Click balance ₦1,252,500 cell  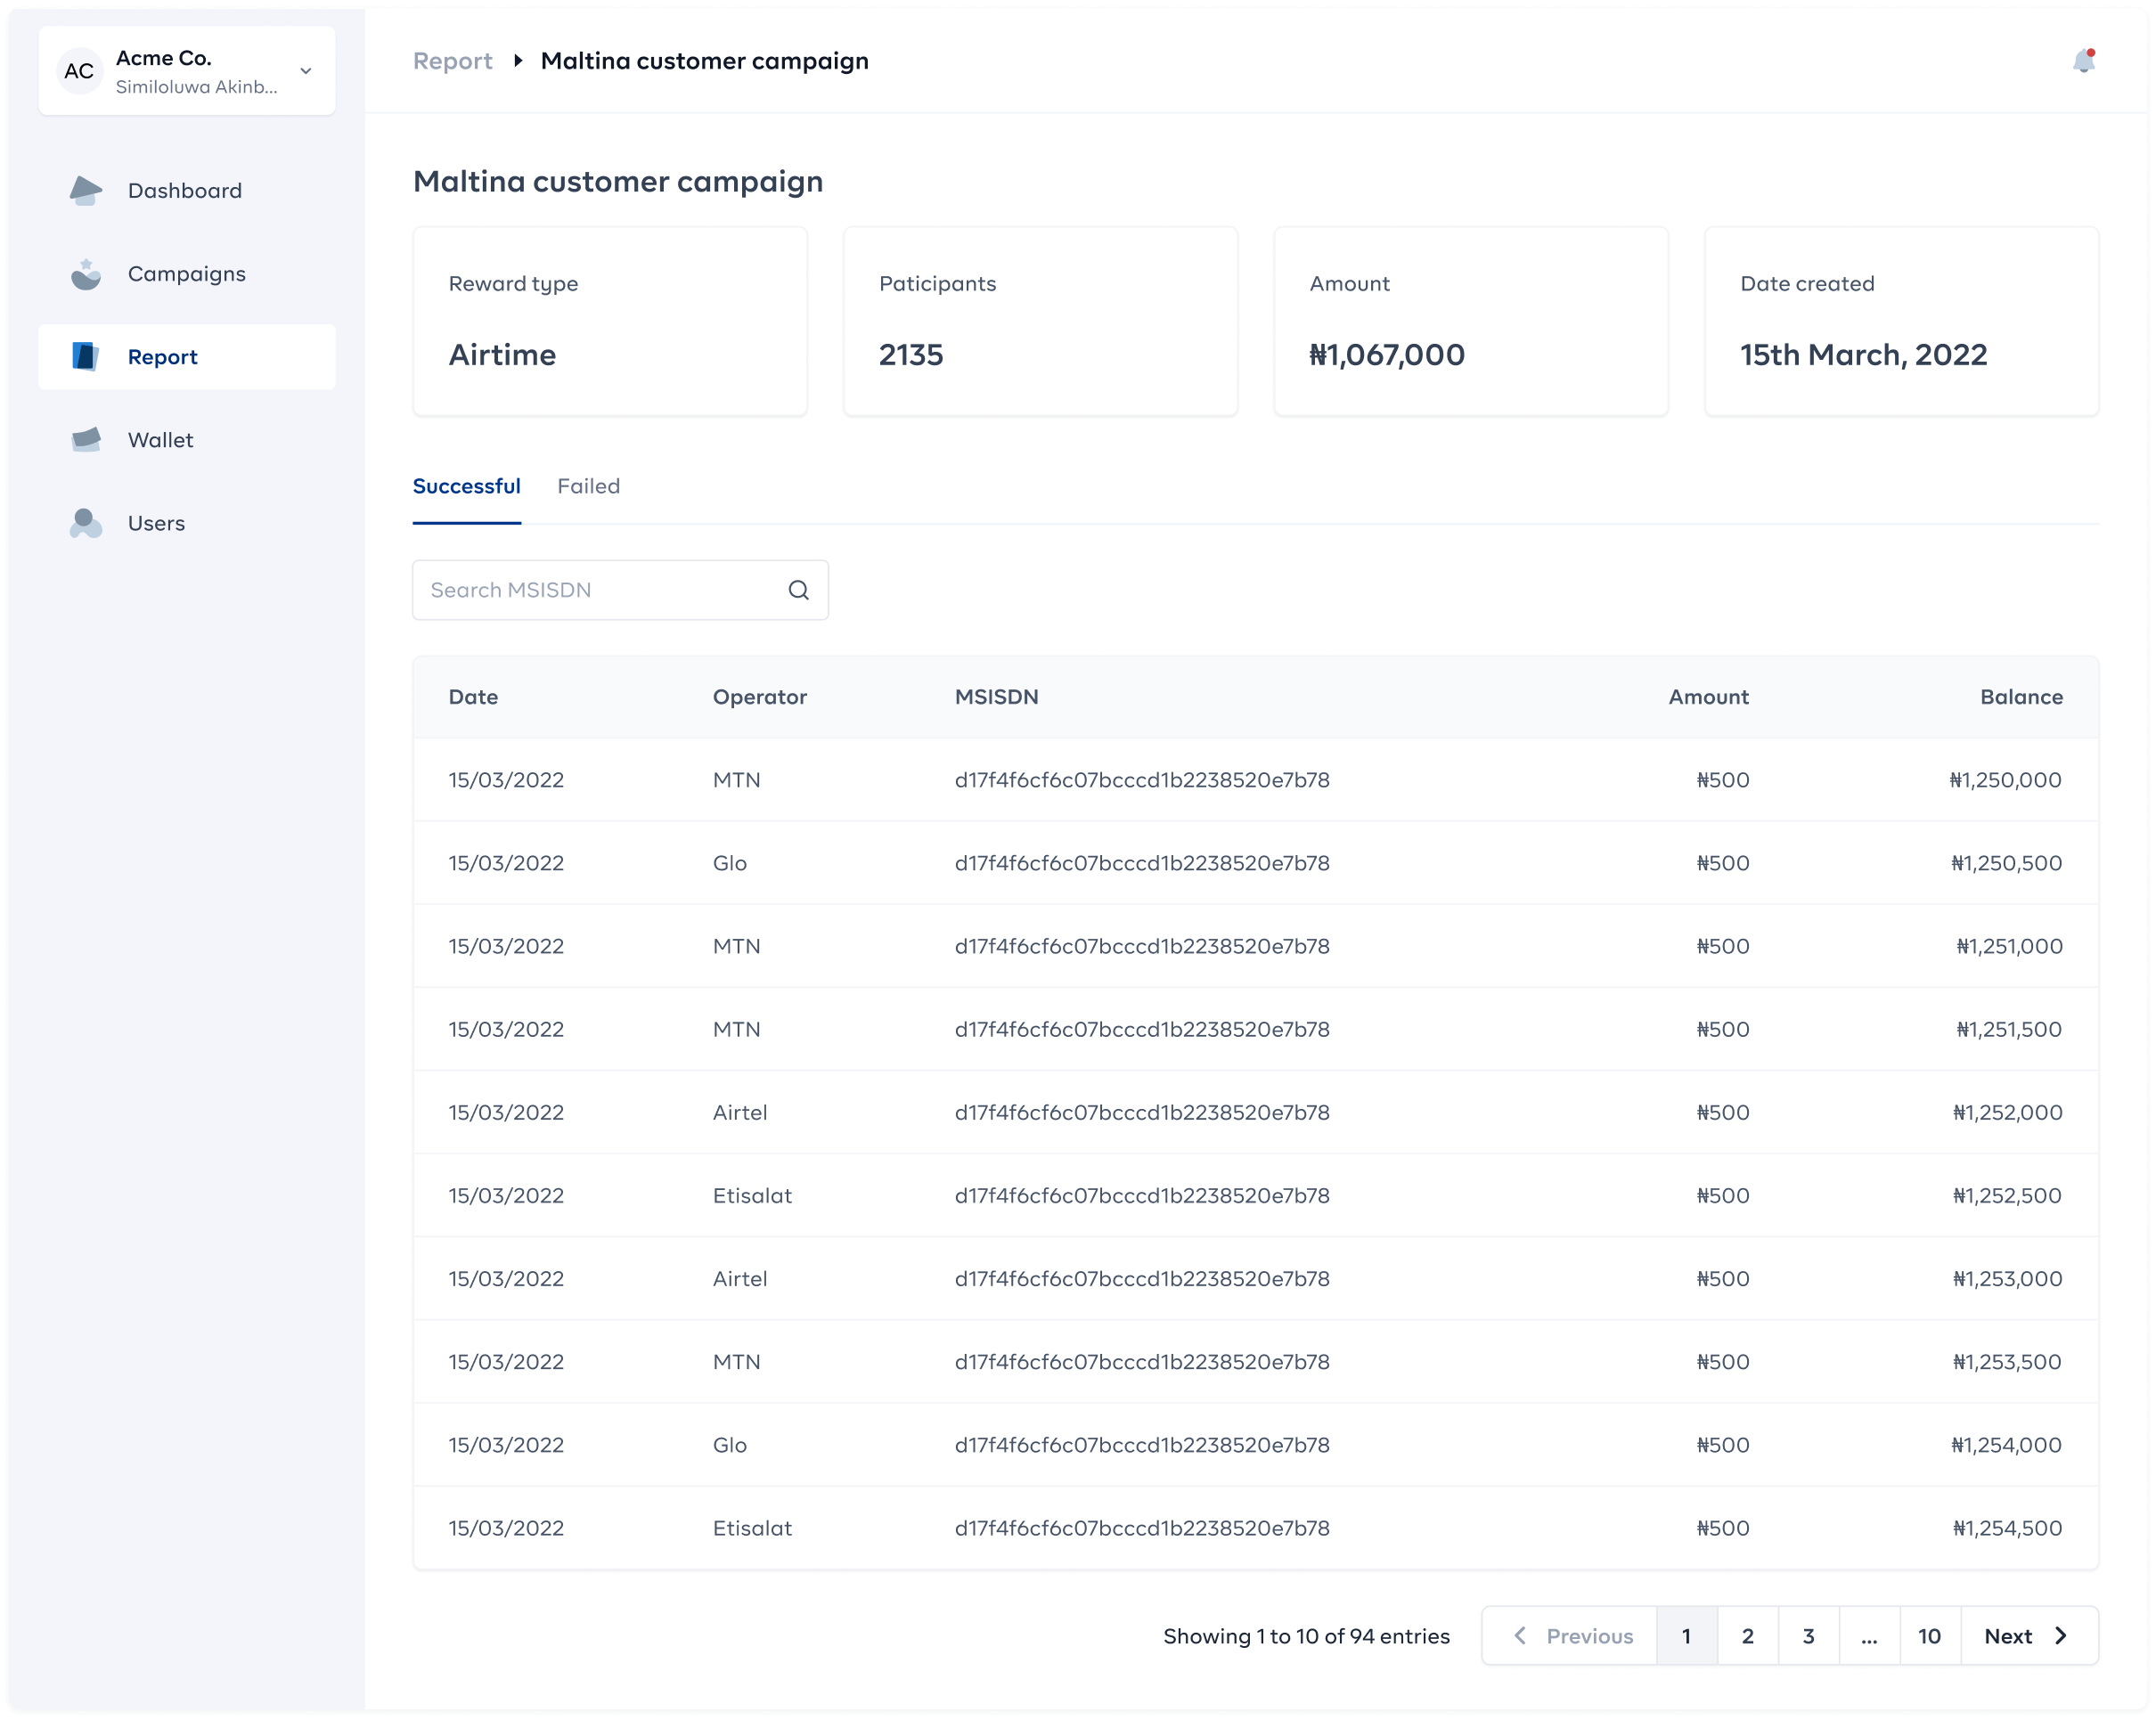[2007, 1195]
